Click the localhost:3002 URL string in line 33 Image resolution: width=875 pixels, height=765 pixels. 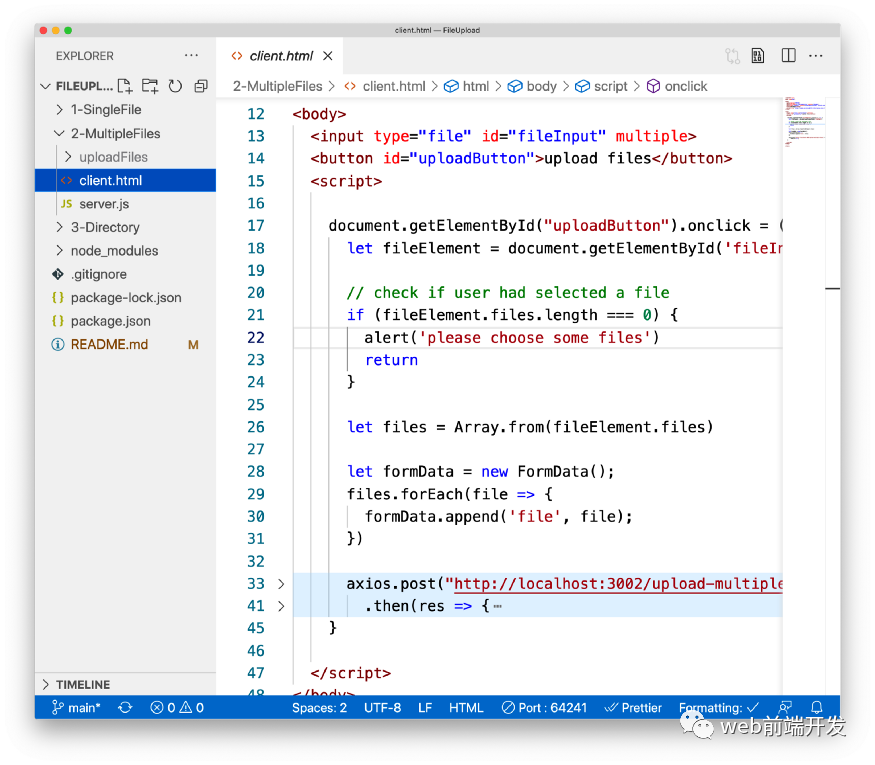tap(618, 584)
